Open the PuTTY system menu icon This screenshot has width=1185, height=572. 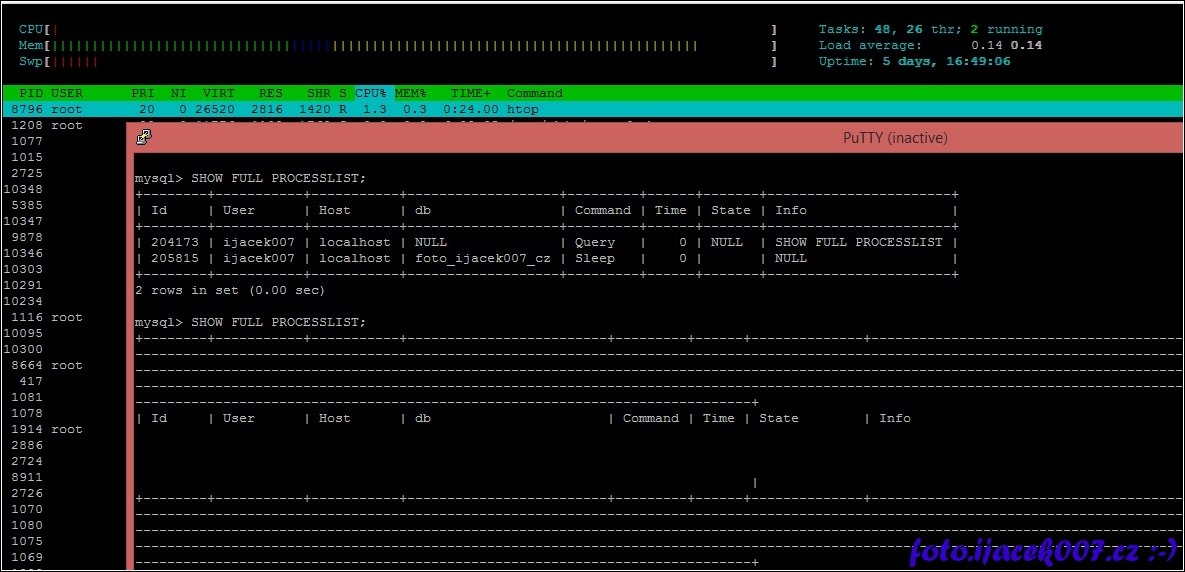click(x=144, y=138)
